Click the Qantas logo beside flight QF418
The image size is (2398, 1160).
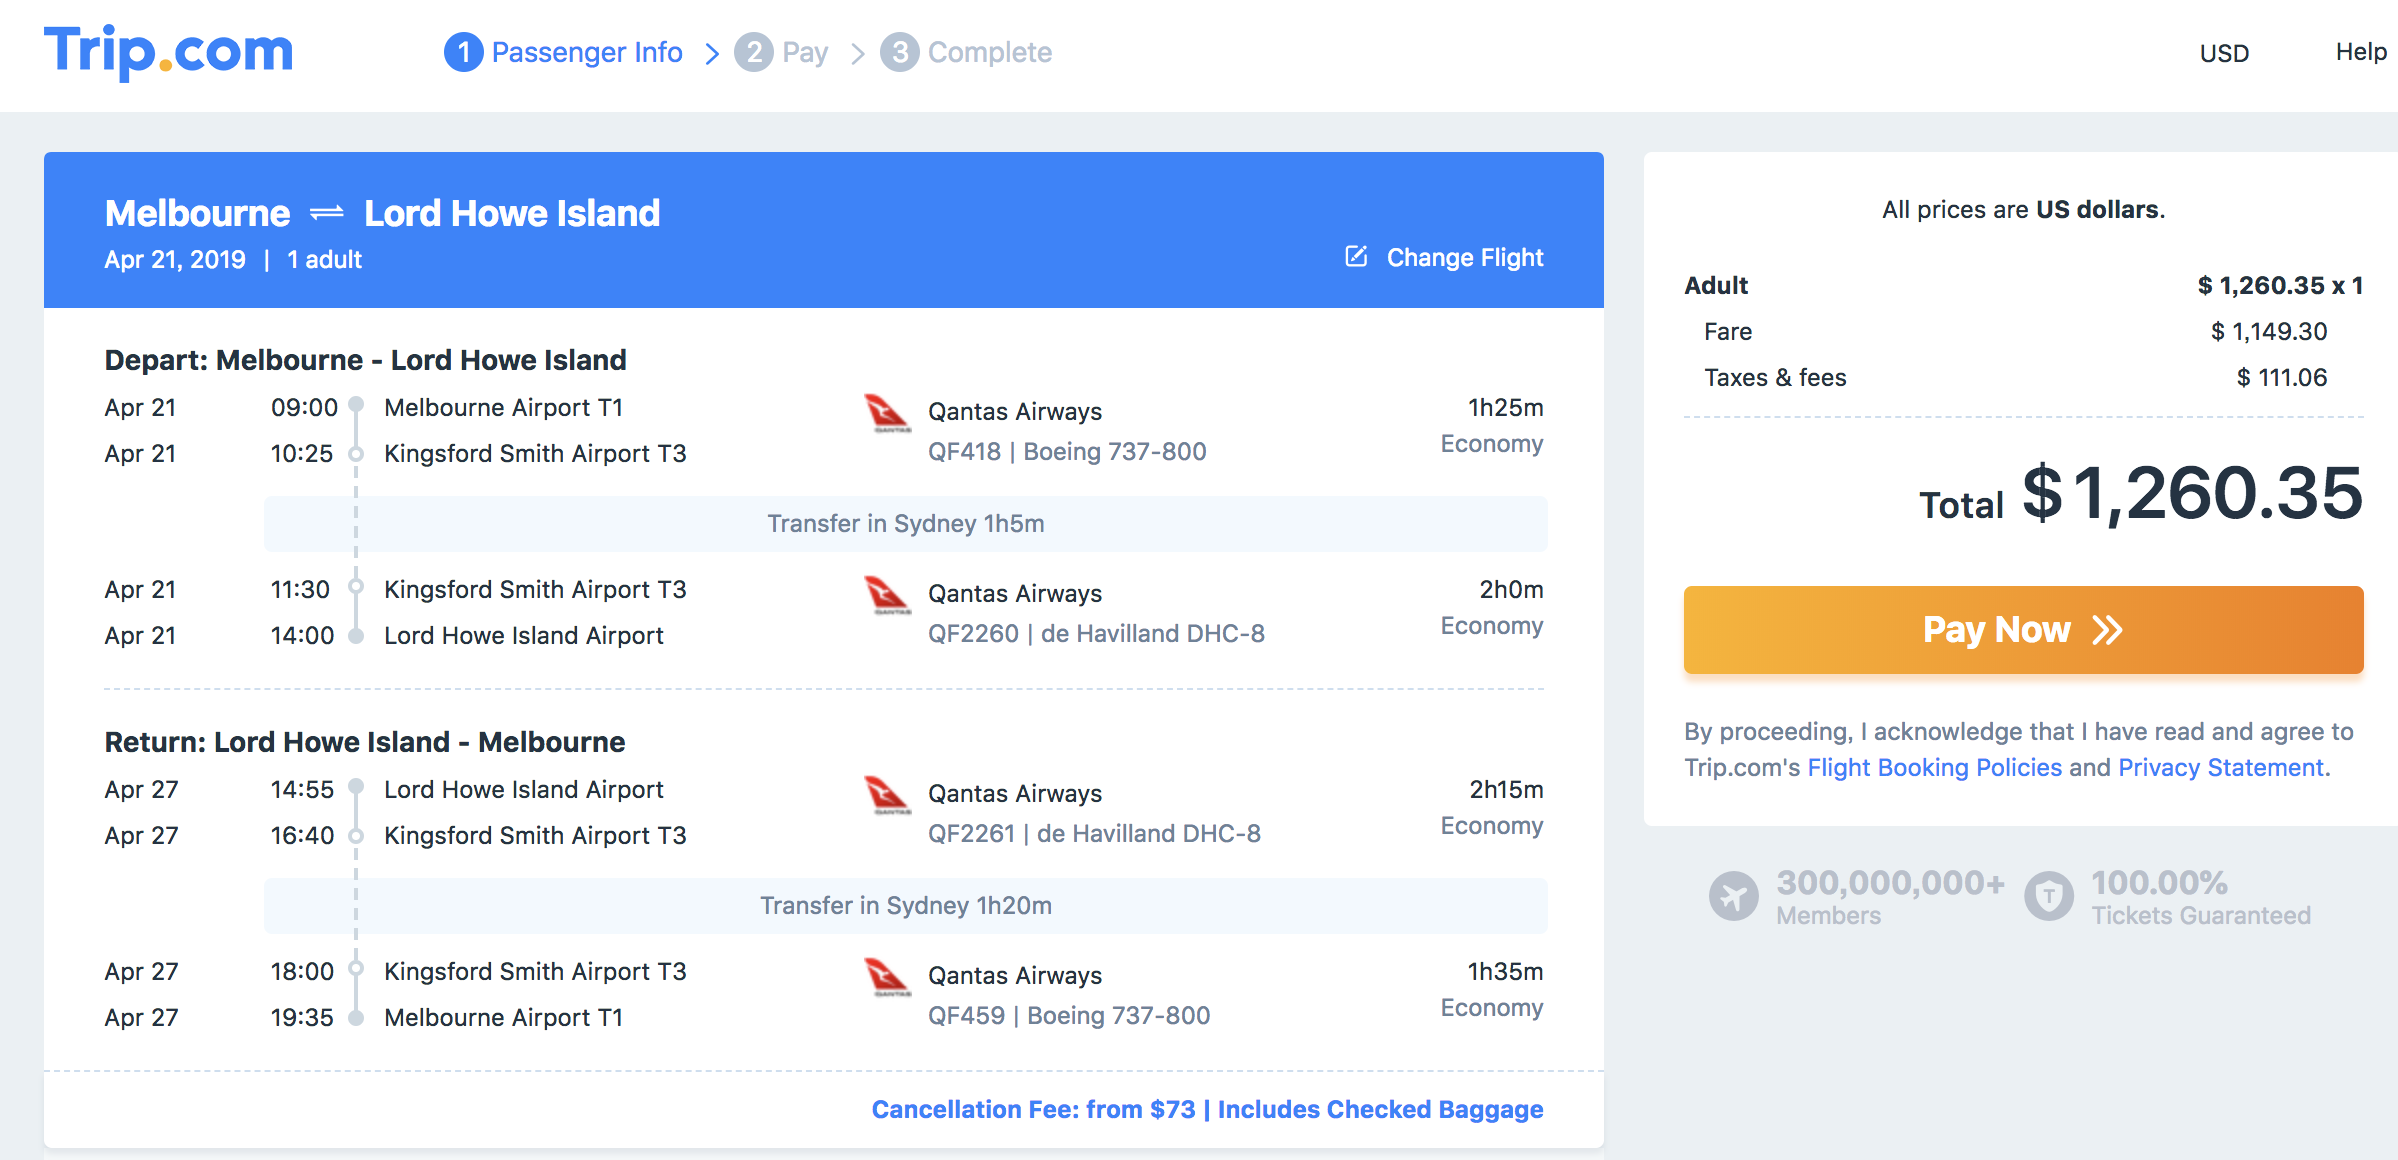(x=887, y=412)
